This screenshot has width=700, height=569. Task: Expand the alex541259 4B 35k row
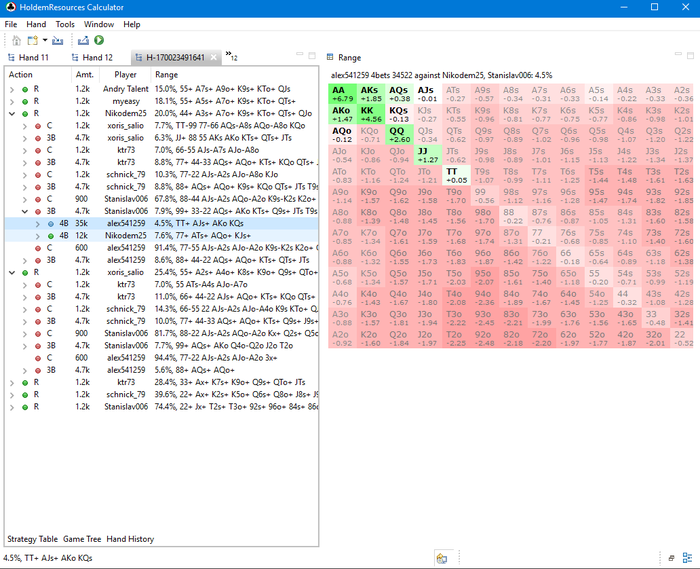point(38,224)
